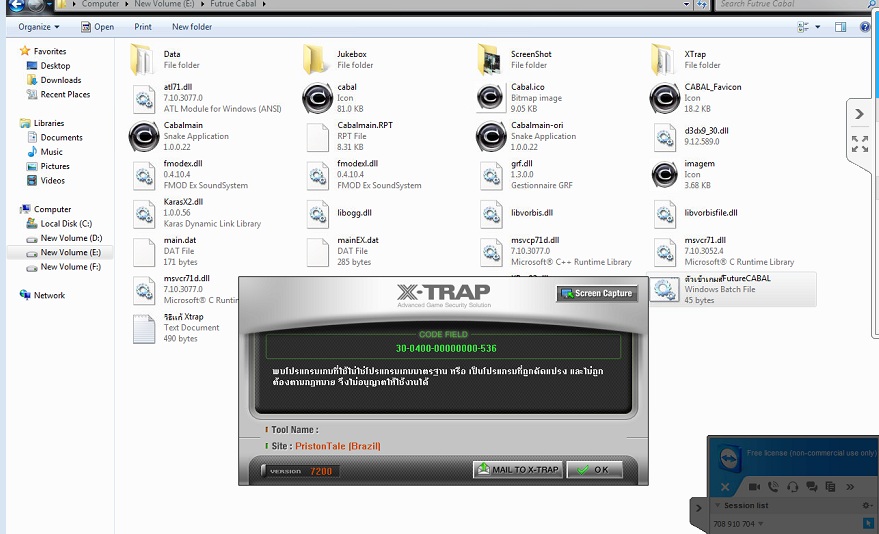
Task: Expand the TeamViewer Session list
Action: coord(718,505)
